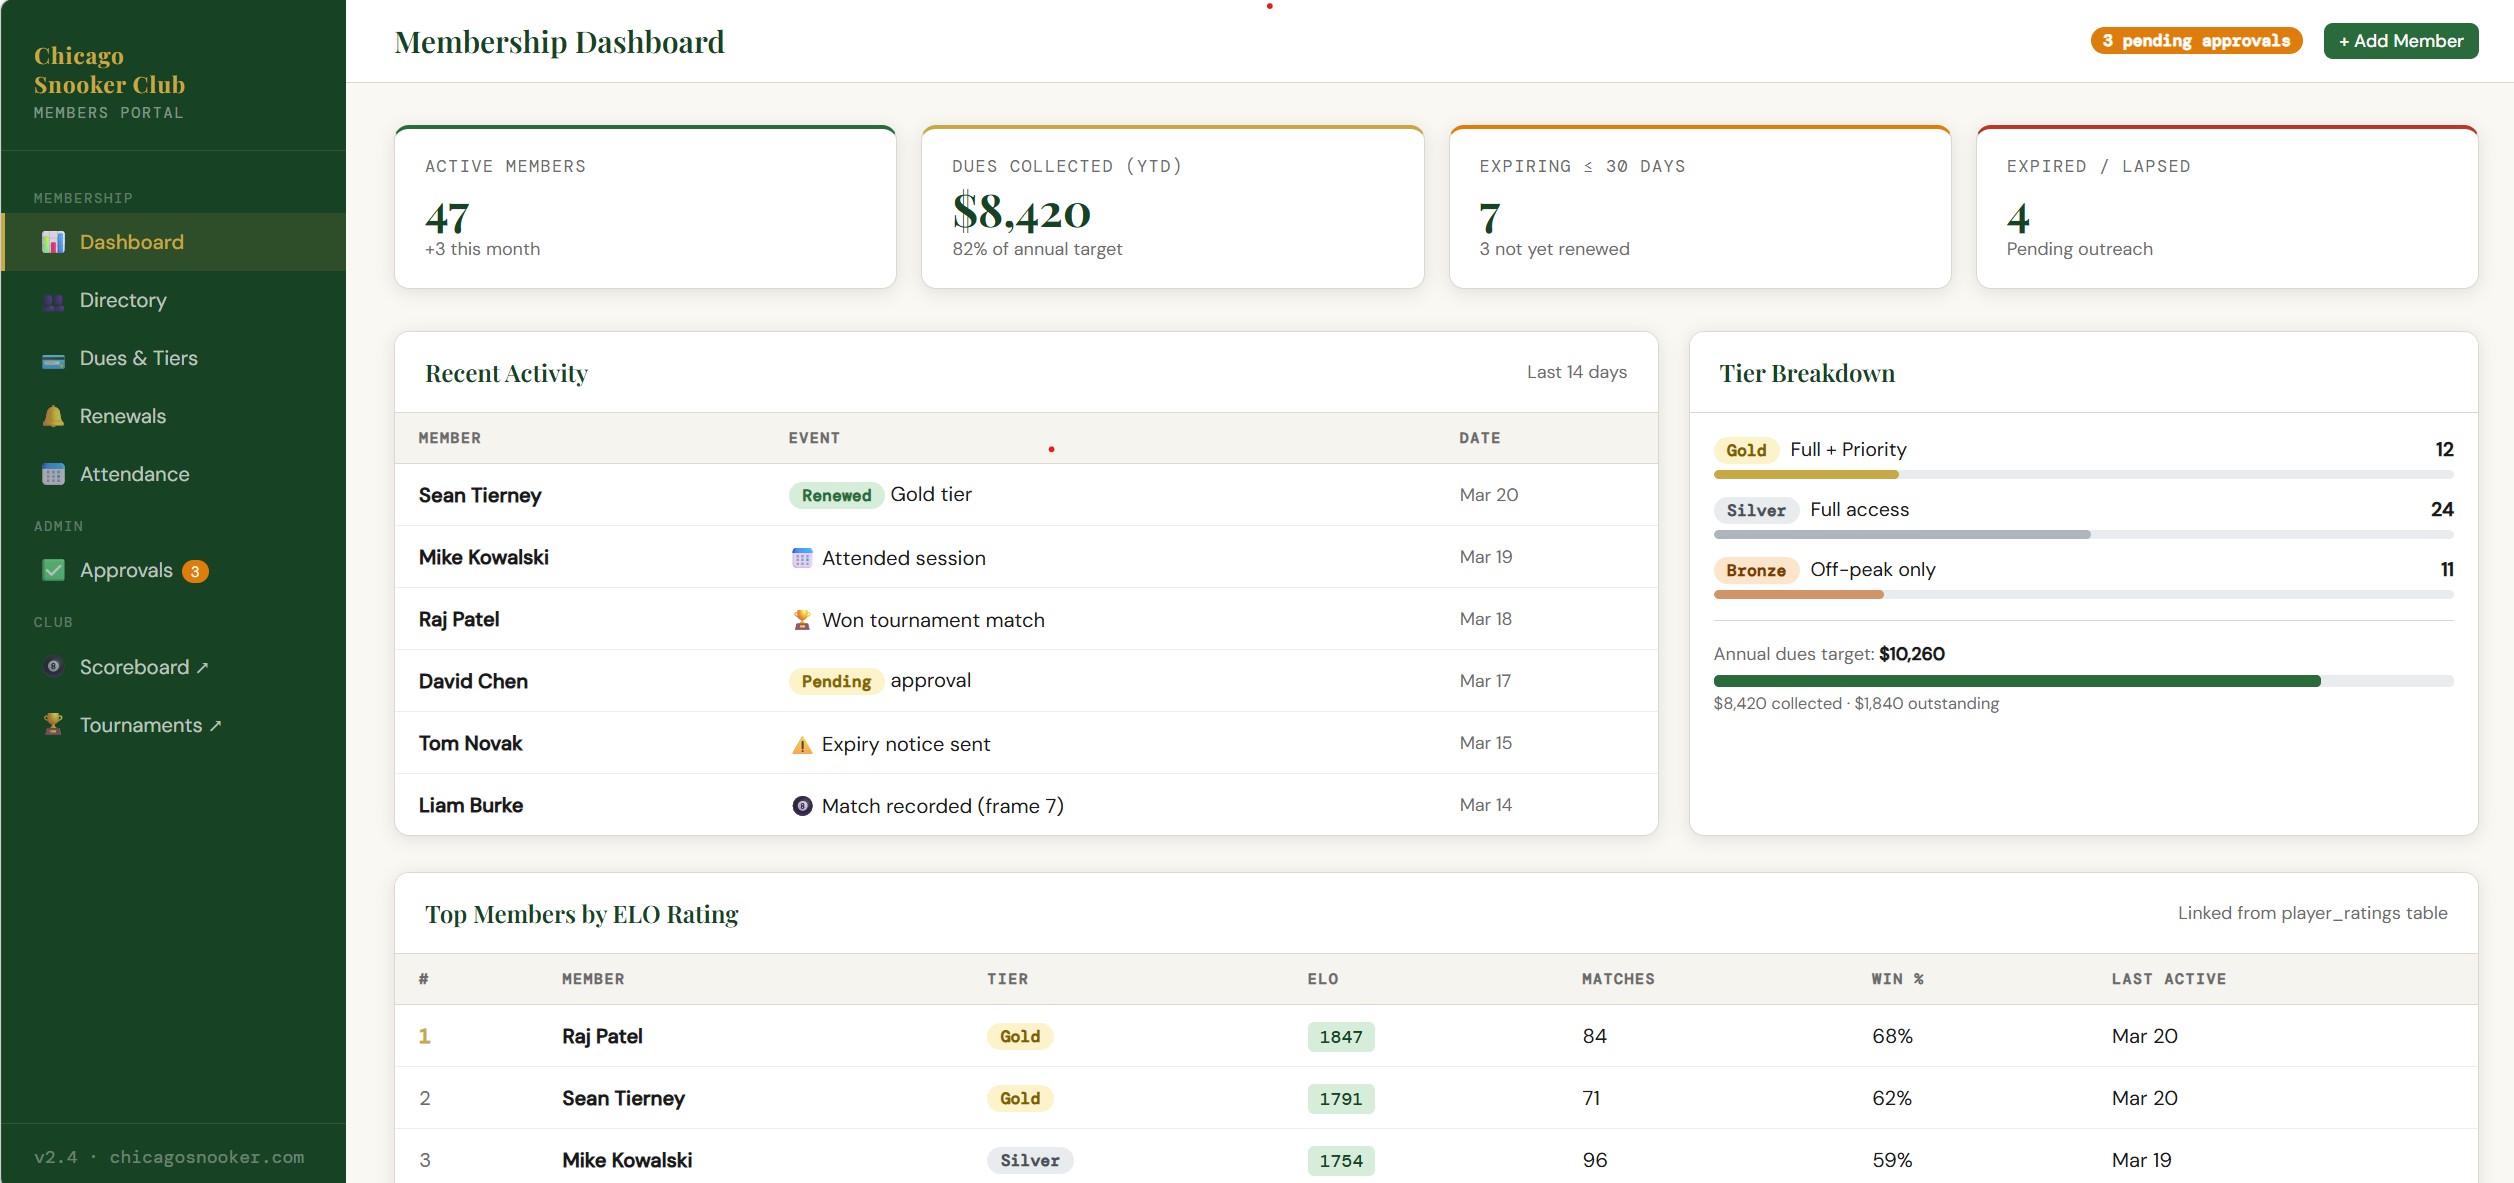The height and width of the screenshot is (1183, 2514).
Task: Click the warning icon beside Expiry notice sent
Action: tap(801, 745)
